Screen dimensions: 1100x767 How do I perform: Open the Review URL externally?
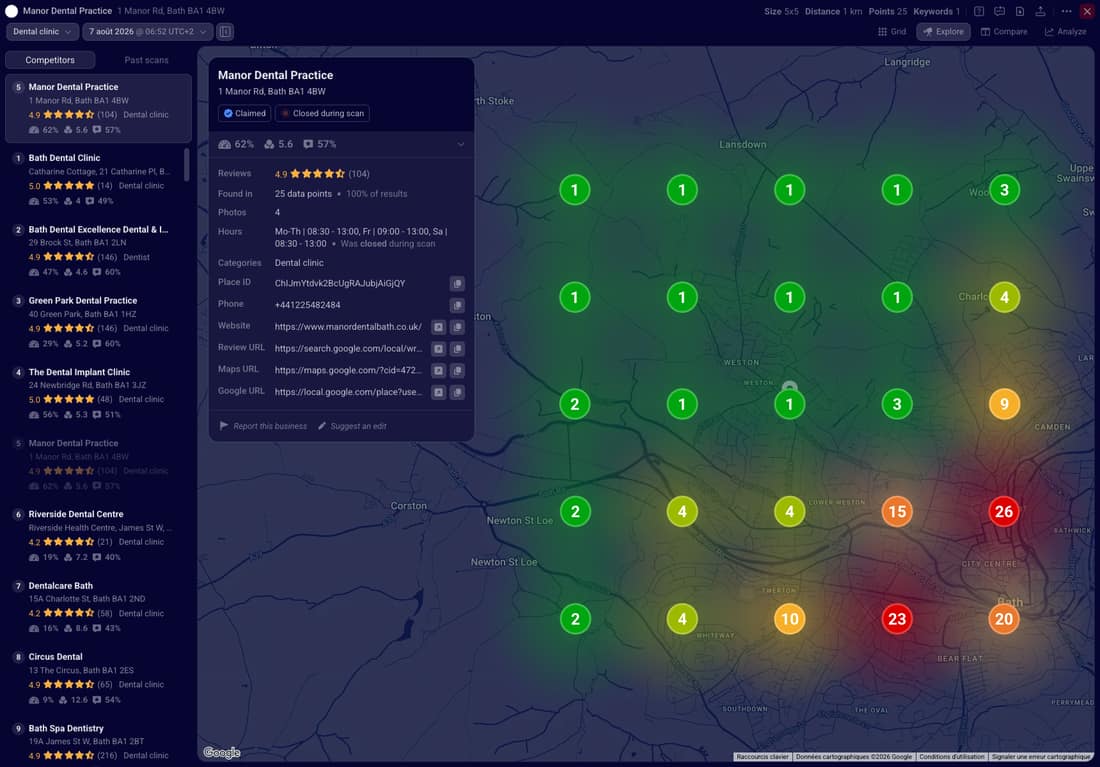click(x=438, y=349)
